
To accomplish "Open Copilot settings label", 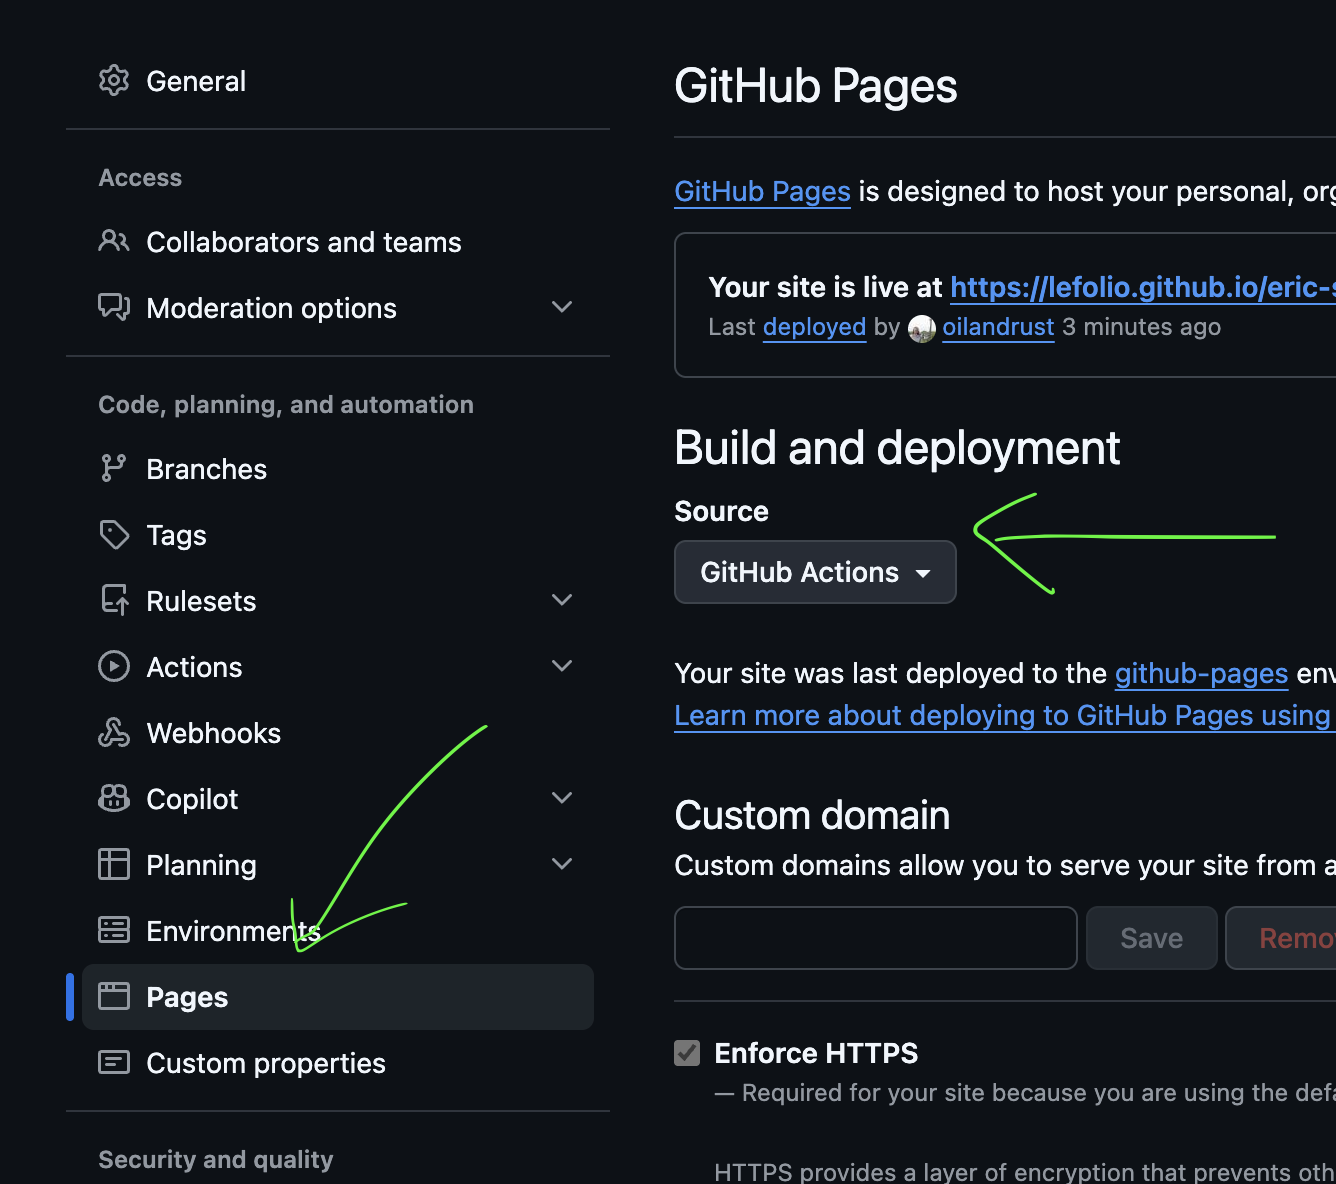I will pos(192,799).
